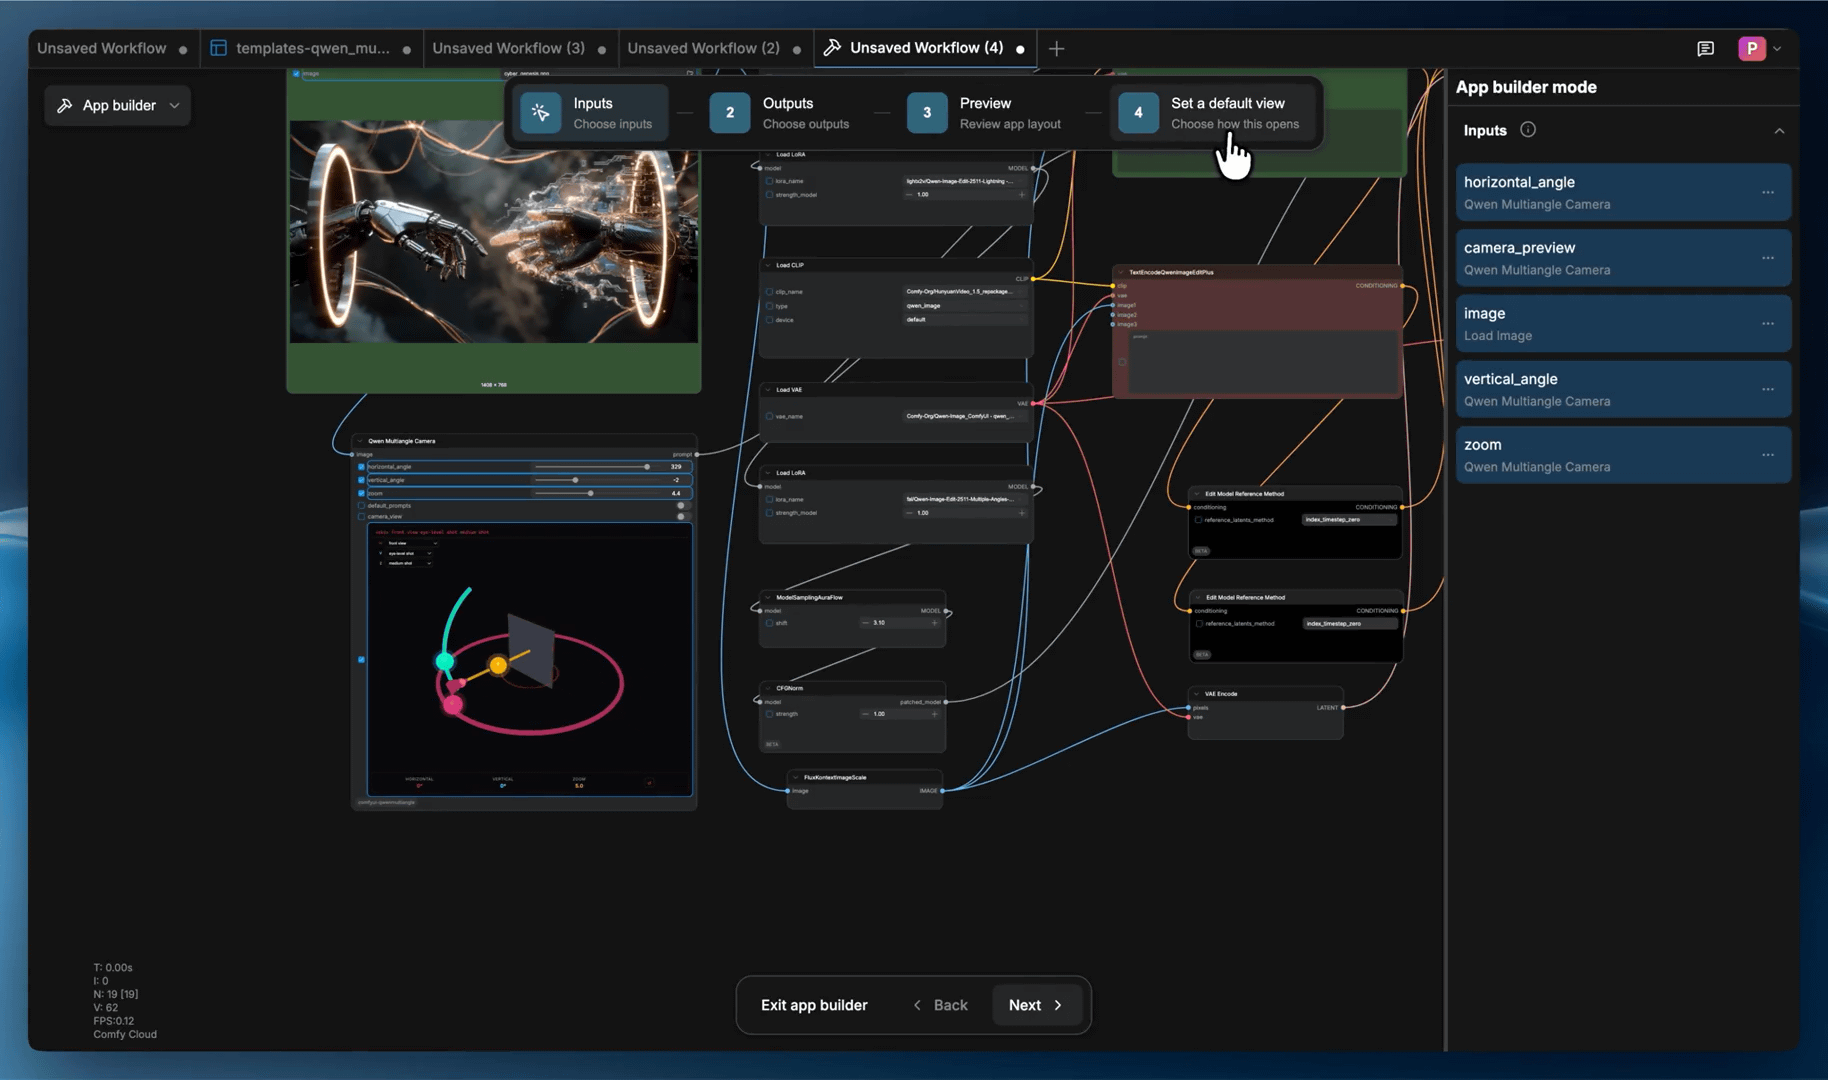
Task: Click the P profile avatar
Action: 1752,48
